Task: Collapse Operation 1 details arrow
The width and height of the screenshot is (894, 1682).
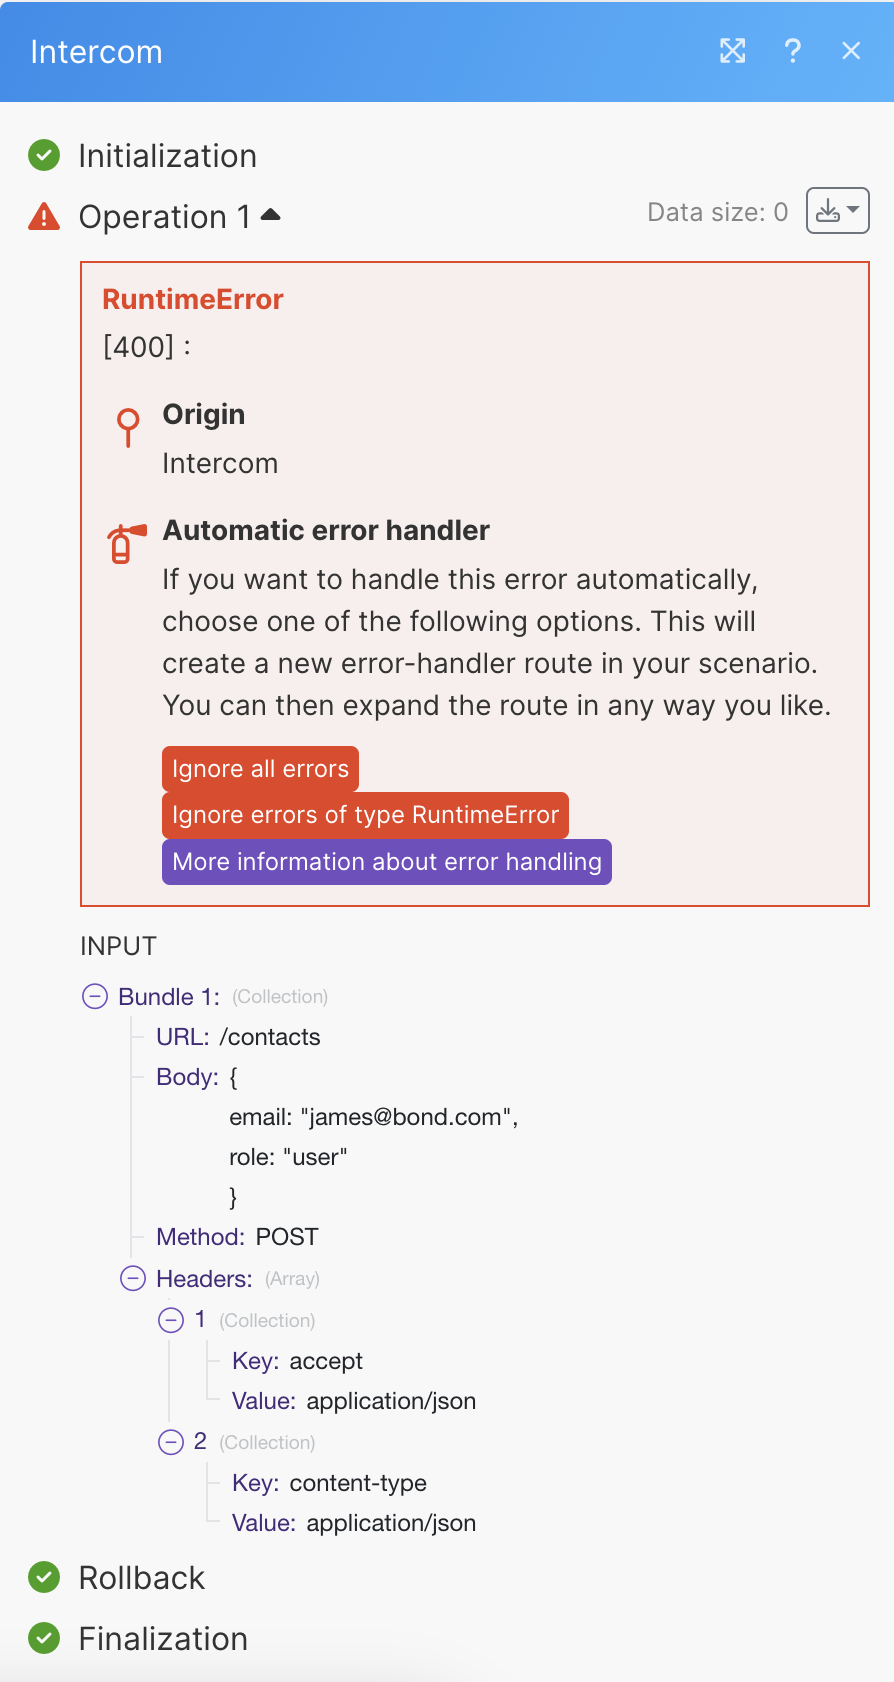Action: tap(271, 215)
